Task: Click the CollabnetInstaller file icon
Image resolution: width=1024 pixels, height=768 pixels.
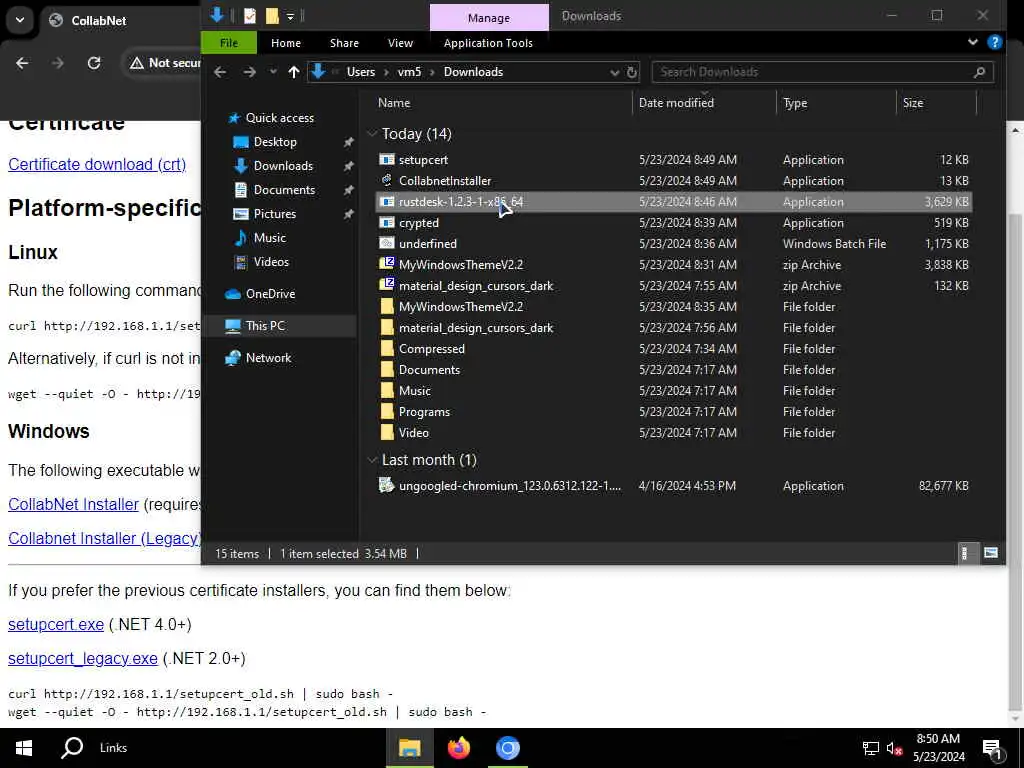Action: pyautogui.click(x=387, y=180)
